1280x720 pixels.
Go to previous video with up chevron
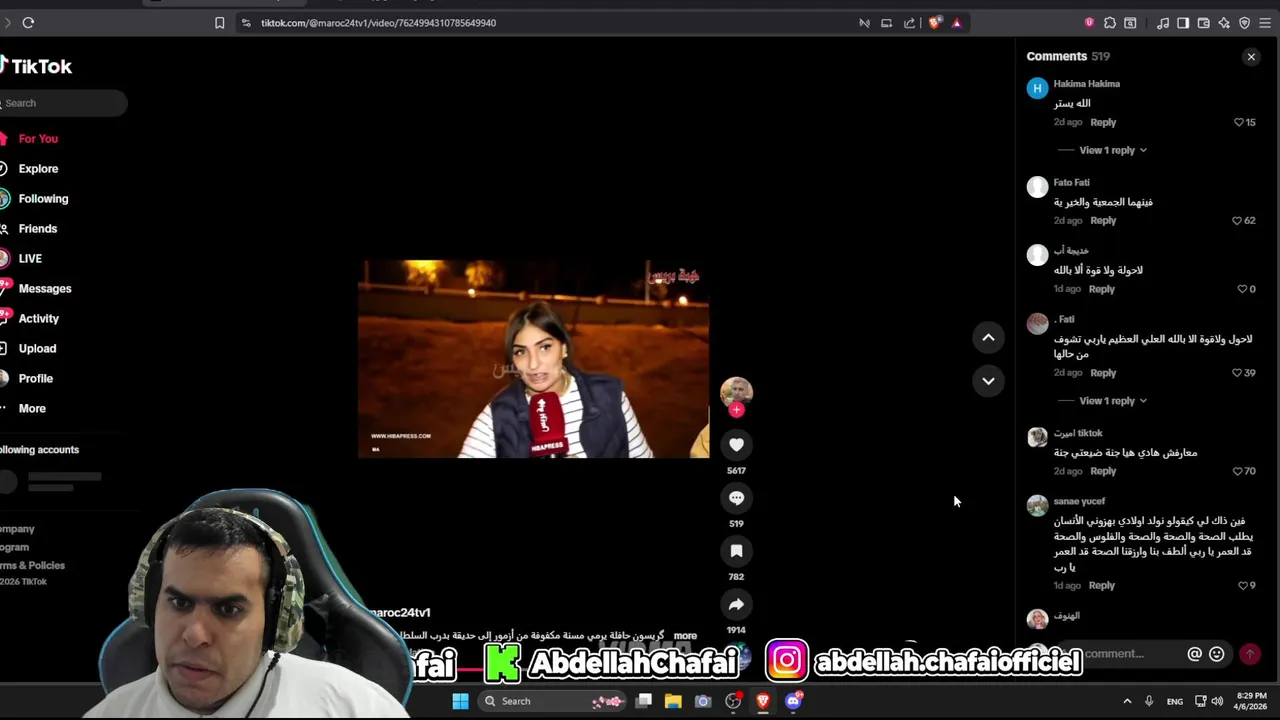[x=988, y=338]
